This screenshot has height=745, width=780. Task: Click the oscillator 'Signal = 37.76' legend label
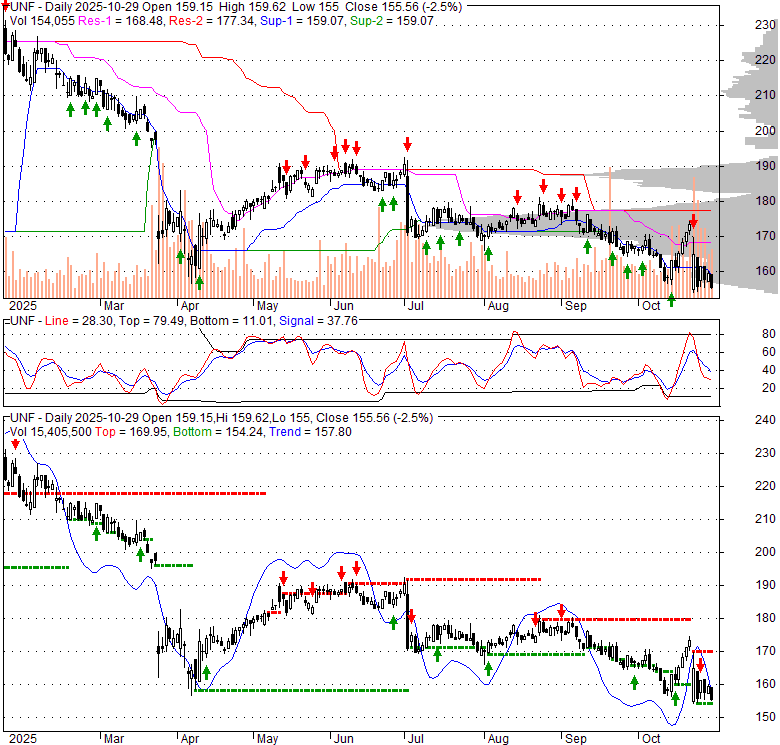[318, 321]
